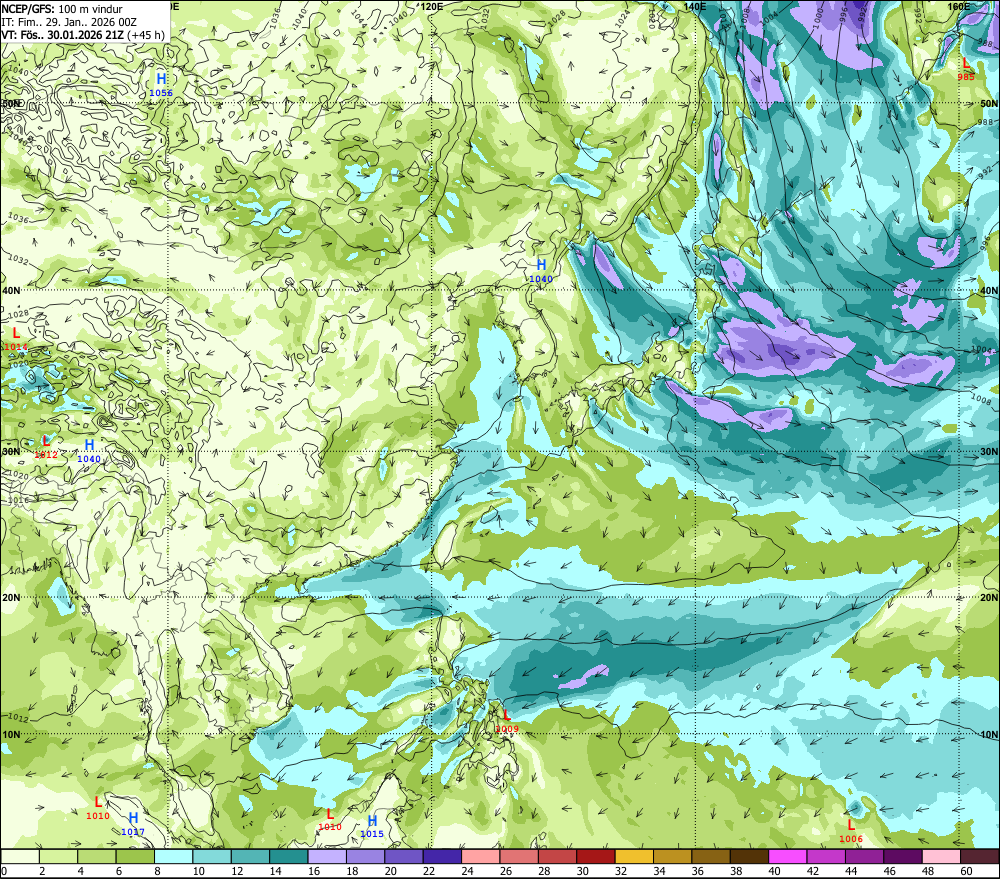Select the L 1010 marker beside H 1017
The width and height of the screenshot is (1000, 879).
pos(98,808)
